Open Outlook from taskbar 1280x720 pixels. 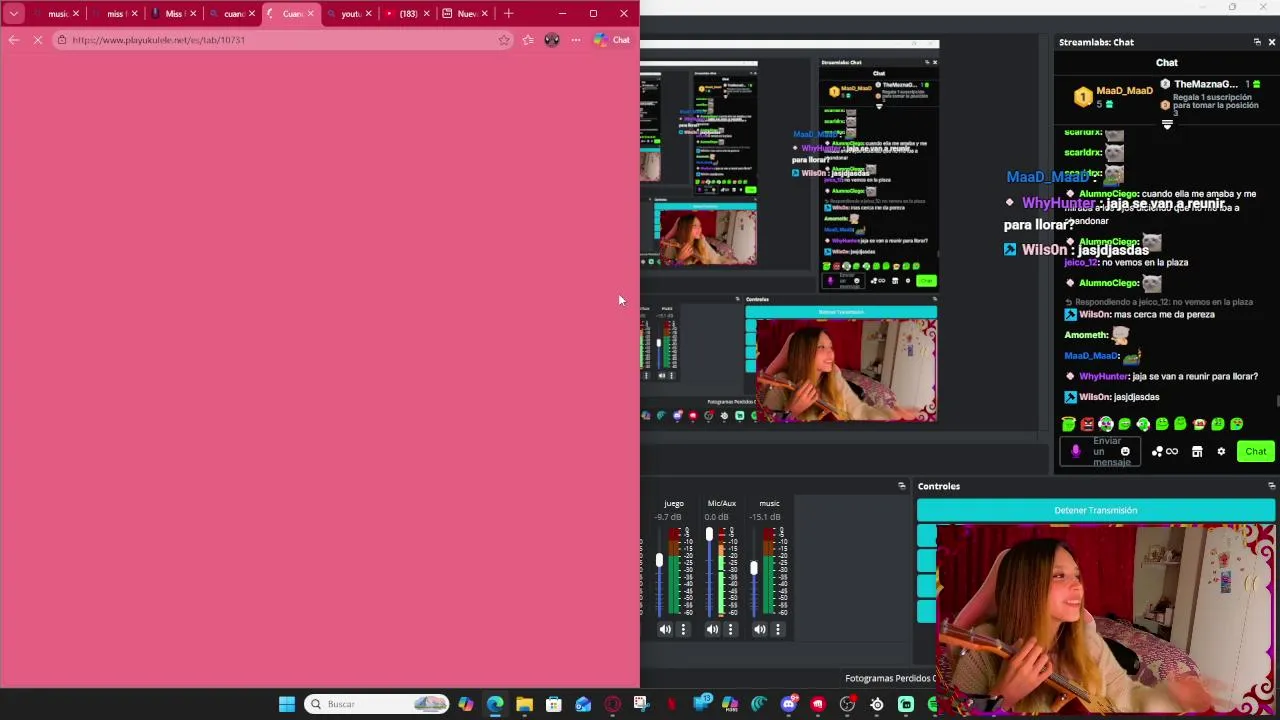click(583, 704)
